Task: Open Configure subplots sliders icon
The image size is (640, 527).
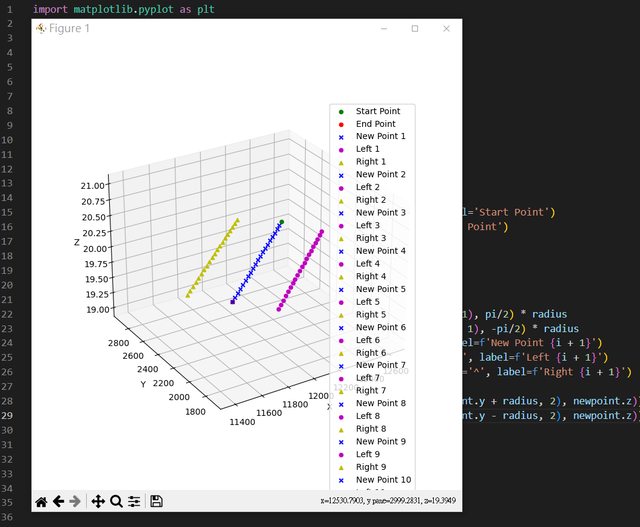Action: pos(134,501)
